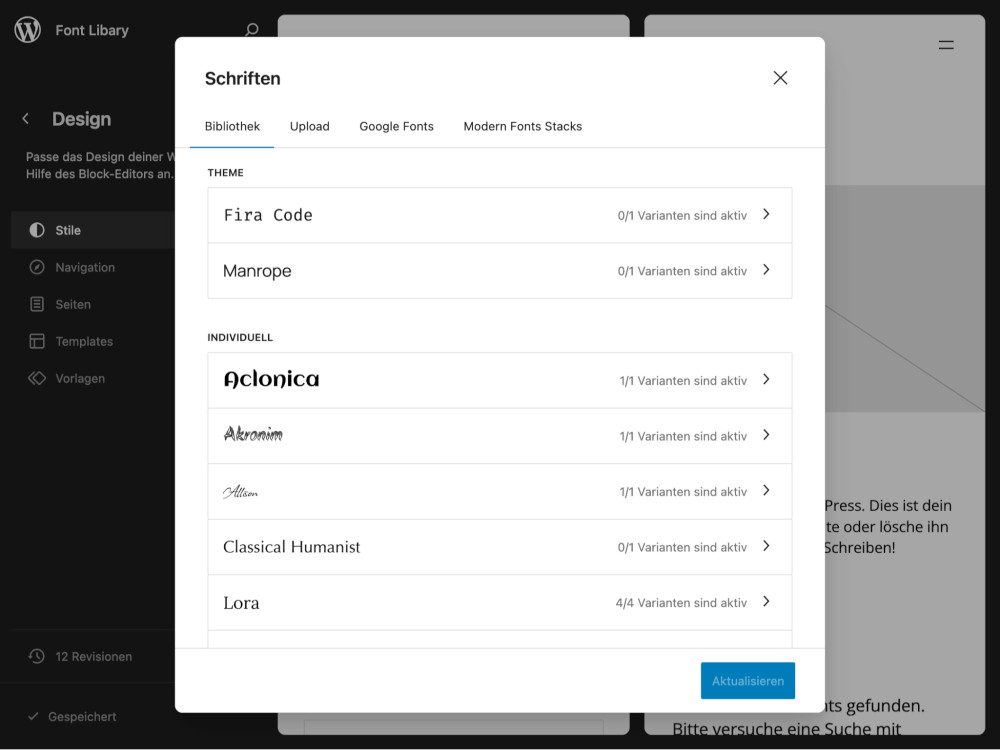Click the Stile half-circle icon
Screen dimensions: 1000x750
click(37, 230)
